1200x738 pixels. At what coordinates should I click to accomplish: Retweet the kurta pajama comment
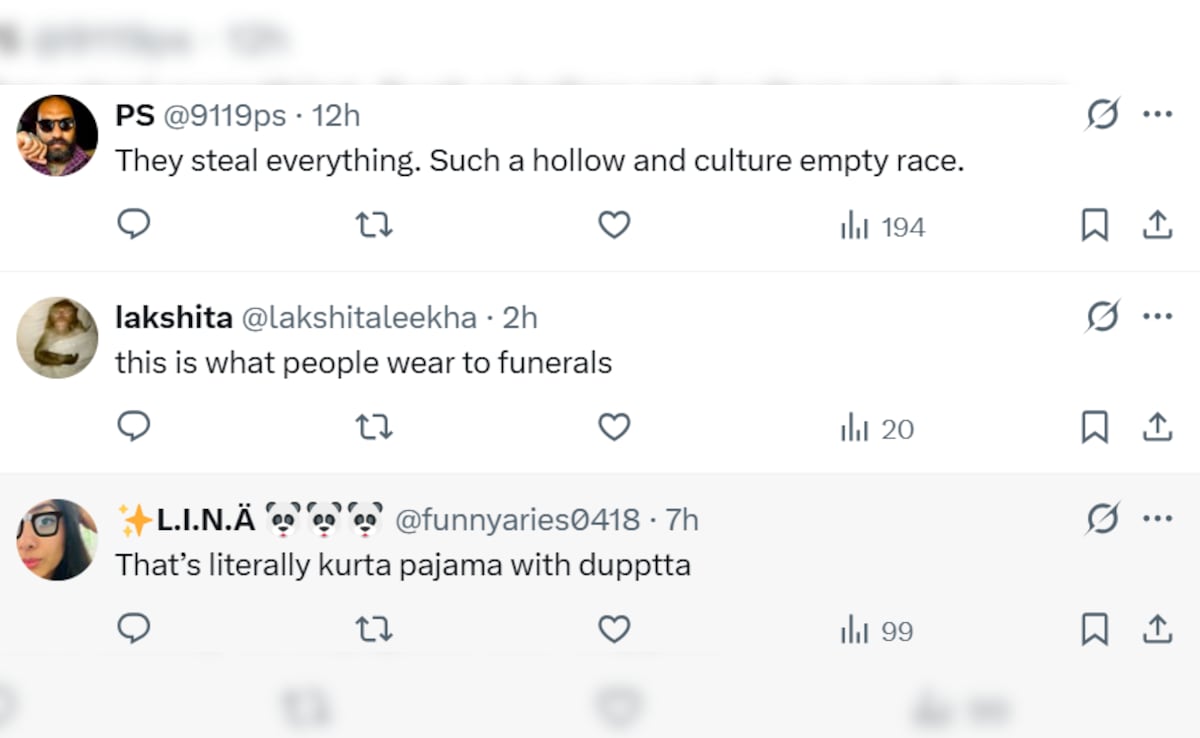point(374,629)
